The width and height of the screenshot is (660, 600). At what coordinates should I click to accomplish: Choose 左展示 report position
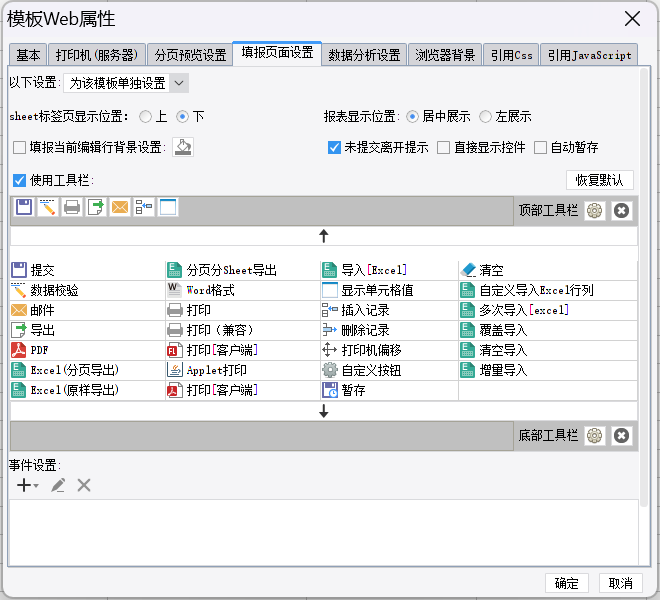[x=485, y=117]
